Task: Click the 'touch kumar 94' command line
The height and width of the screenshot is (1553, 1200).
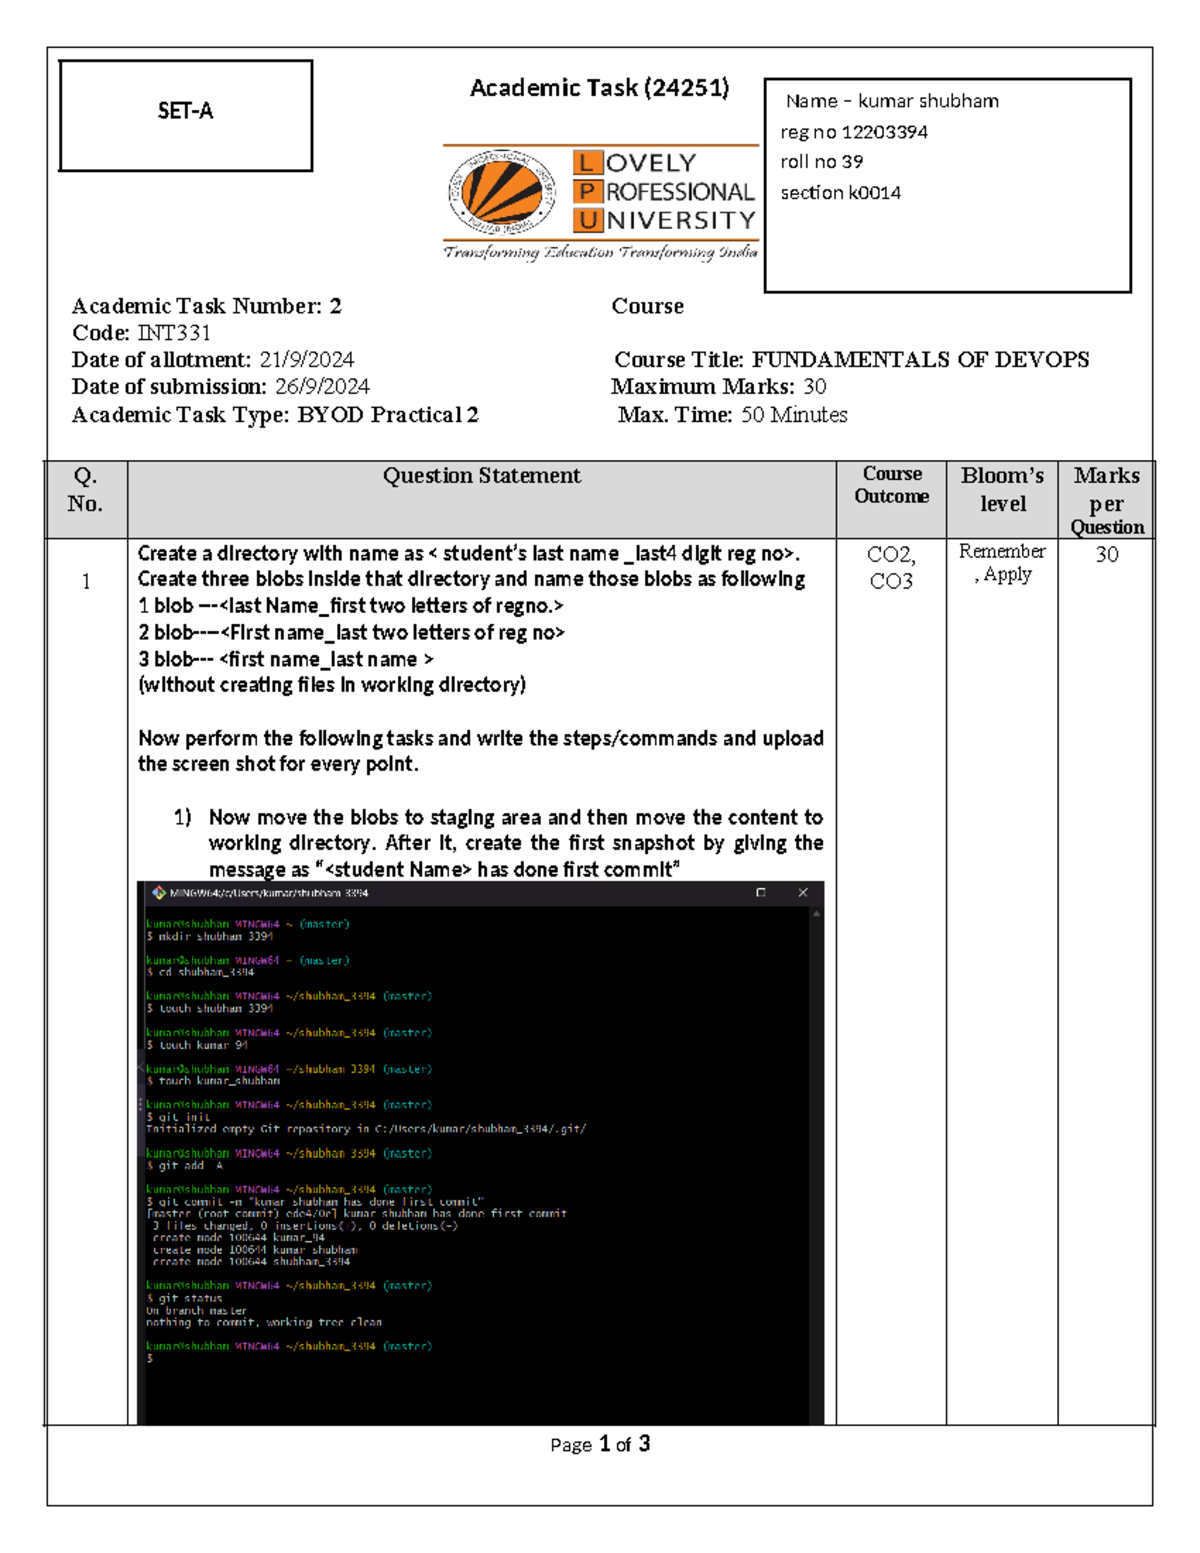Action: pos(197,1045)
